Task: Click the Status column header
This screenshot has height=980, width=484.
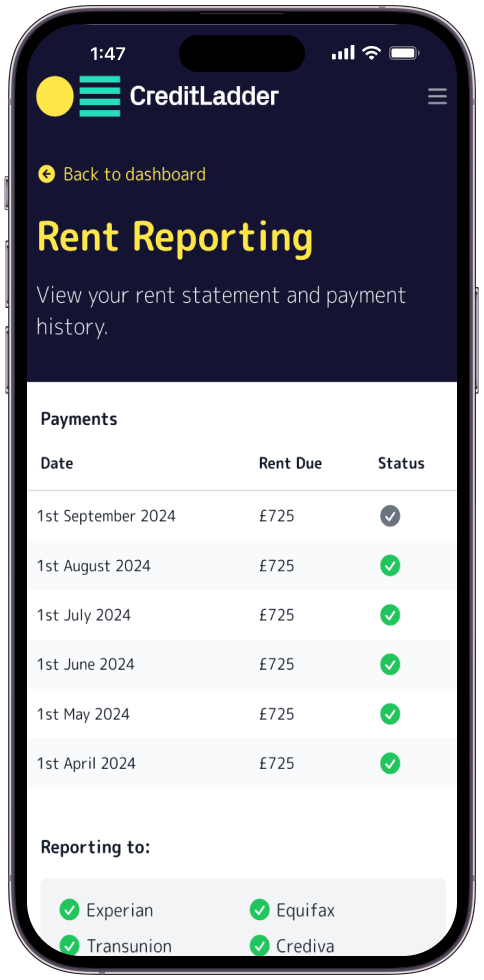Action: pos(401,463)
